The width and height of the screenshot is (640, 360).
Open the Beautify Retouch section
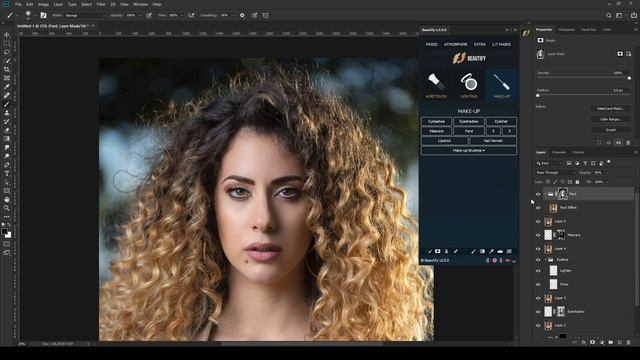click(436, 85)
